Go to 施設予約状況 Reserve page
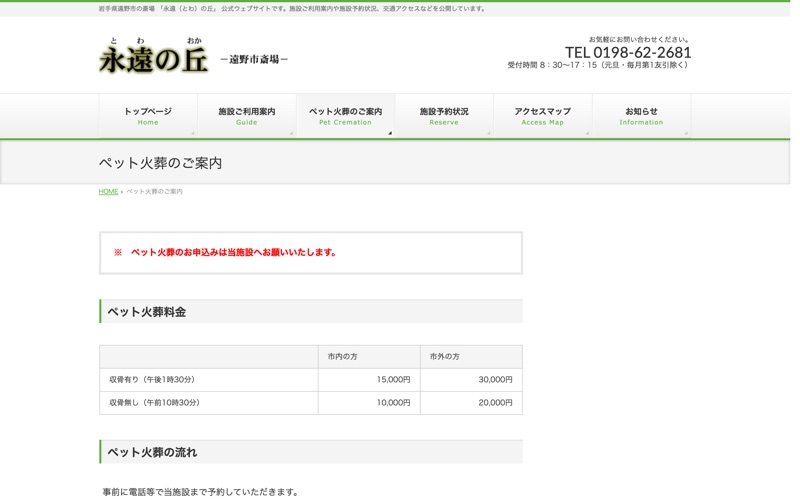The height and width of the screenshot is (500, 800). pos(444,116)
